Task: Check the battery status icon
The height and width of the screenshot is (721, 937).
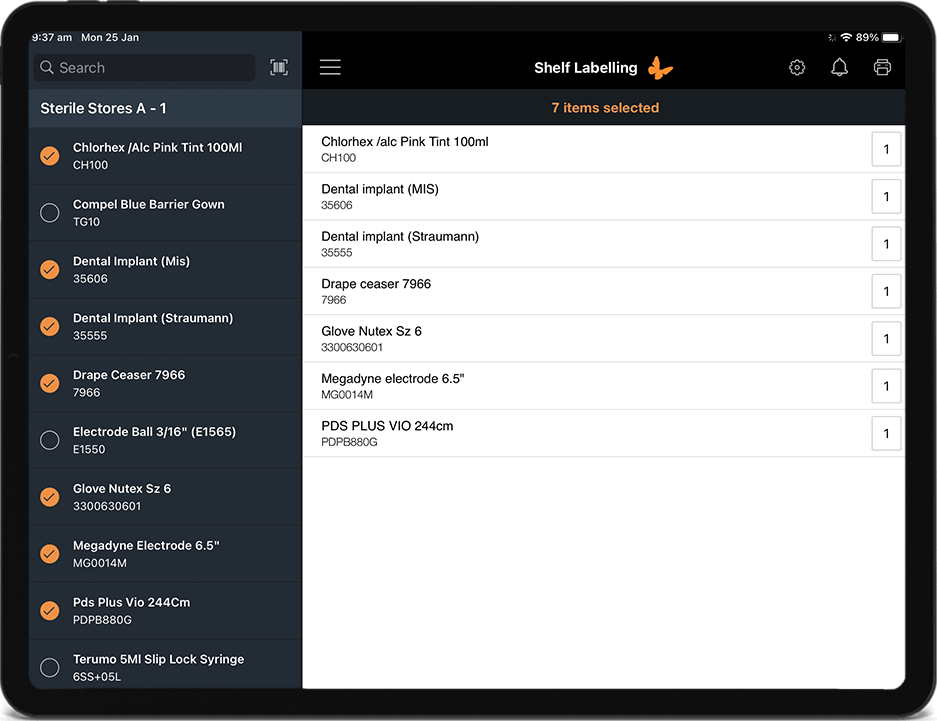Action: (891, 37)
